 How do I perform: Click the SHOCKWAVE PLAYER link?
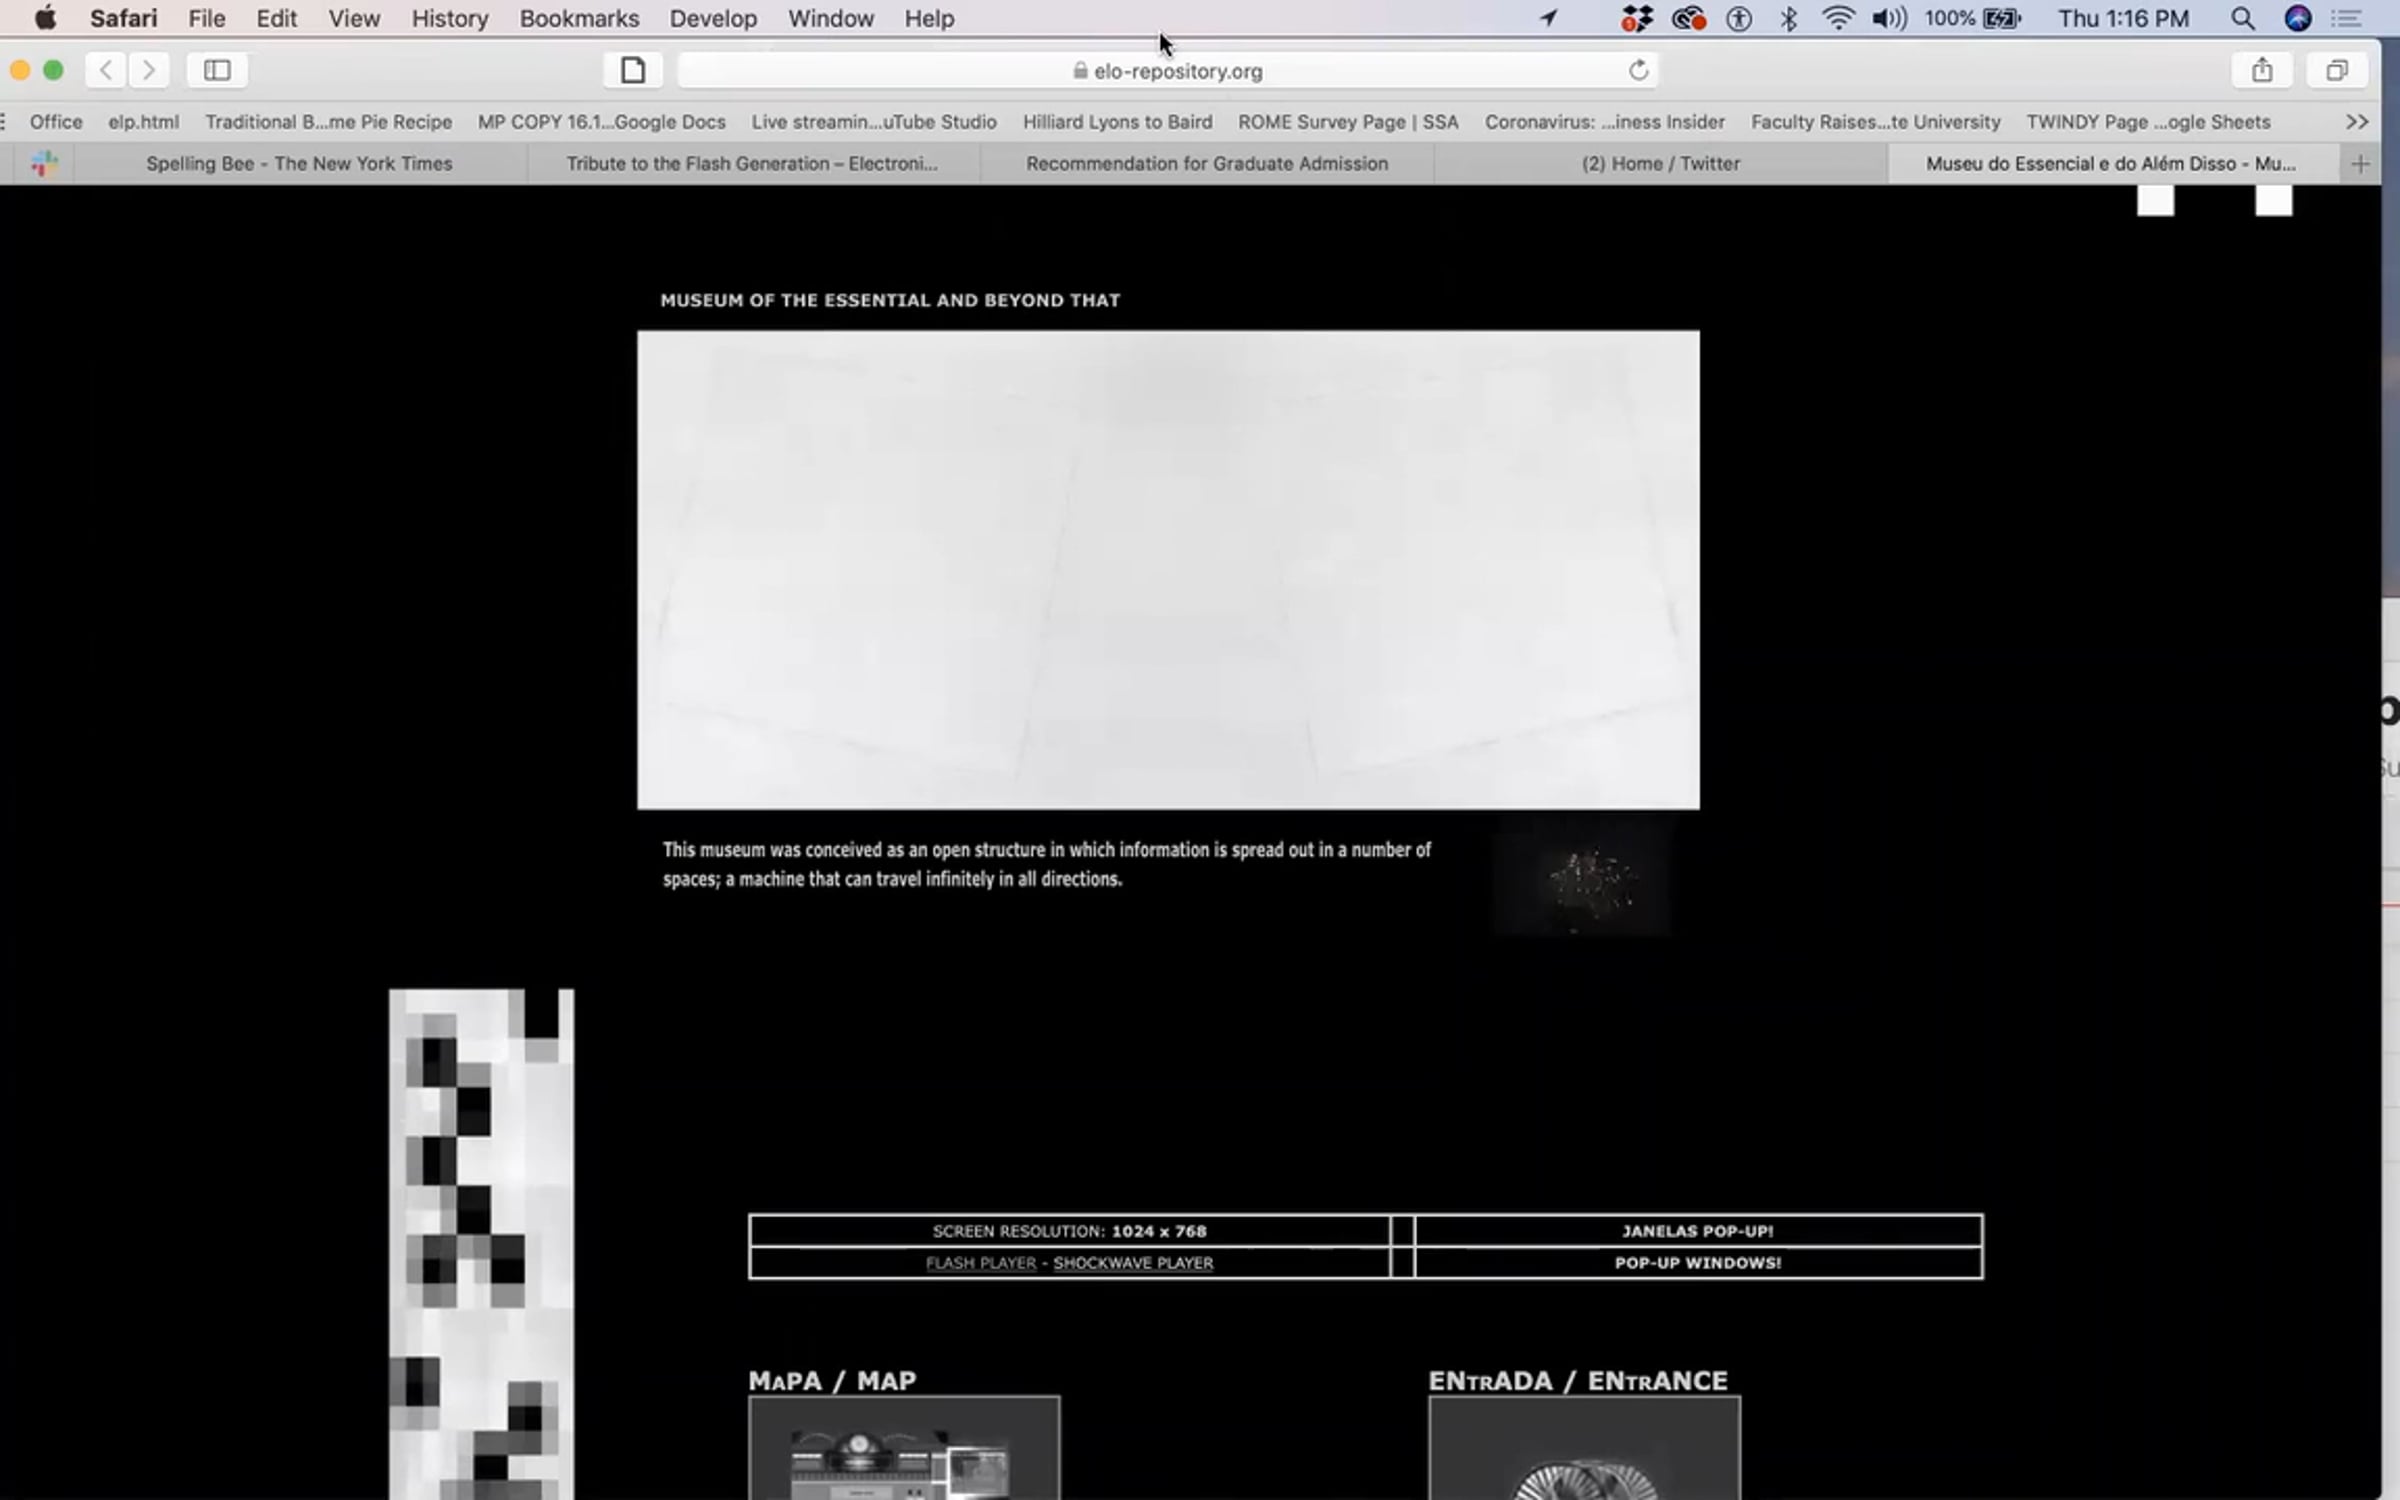coord(1133,1263)
